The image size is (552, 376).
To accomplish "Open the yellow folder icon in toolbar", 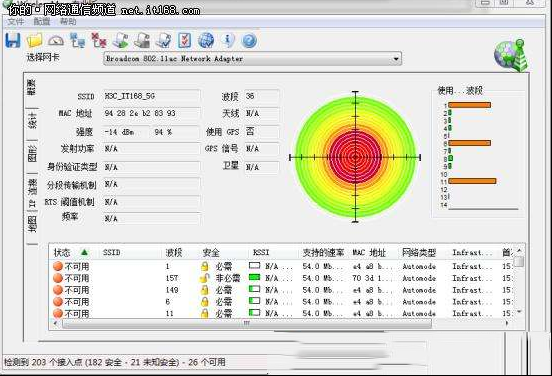I will tap(34, 40).
